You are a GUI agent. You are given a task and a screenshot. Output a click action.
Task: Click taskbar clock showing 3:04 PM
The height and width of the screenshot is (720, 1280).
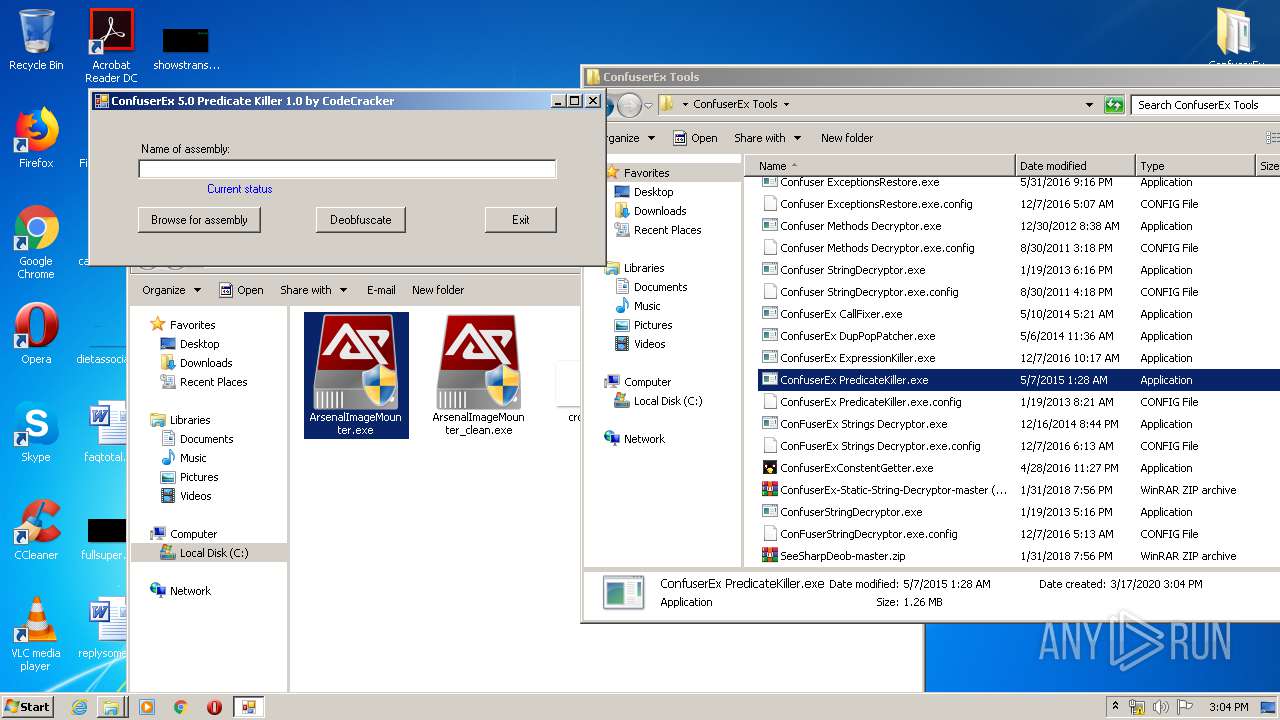point(1228,707)
